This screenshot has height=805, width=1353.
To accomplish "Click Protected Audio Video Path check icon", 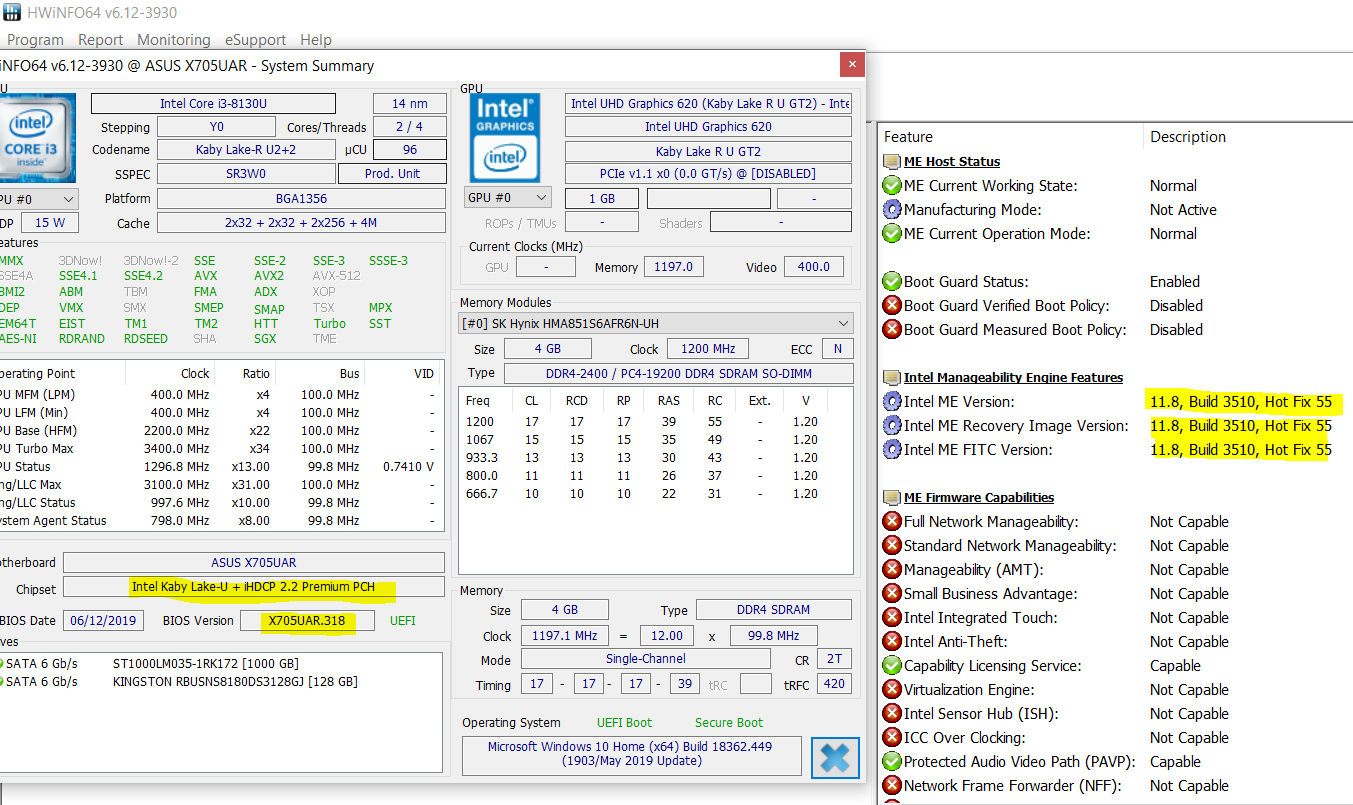I will coord(892,762).
